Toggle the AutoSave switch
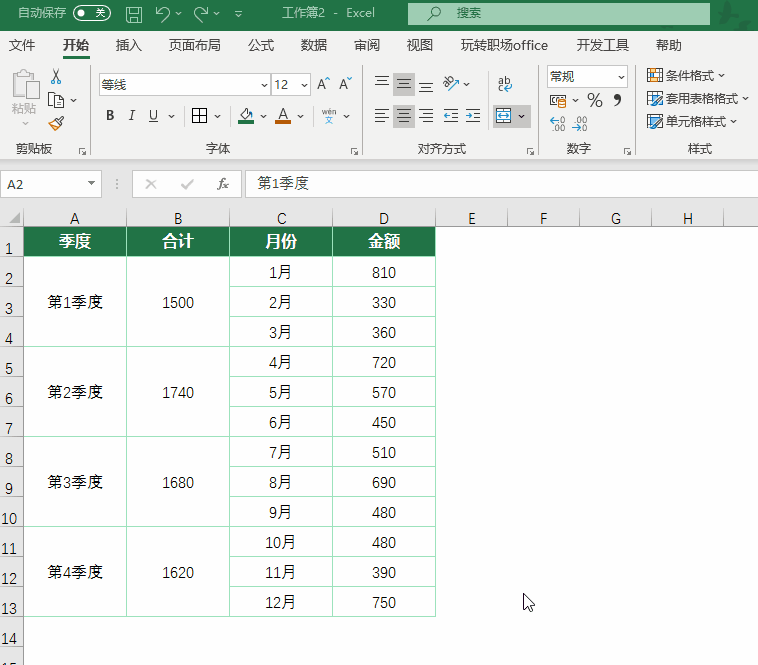This screenshot has width=758, height=665. [92, 13]
